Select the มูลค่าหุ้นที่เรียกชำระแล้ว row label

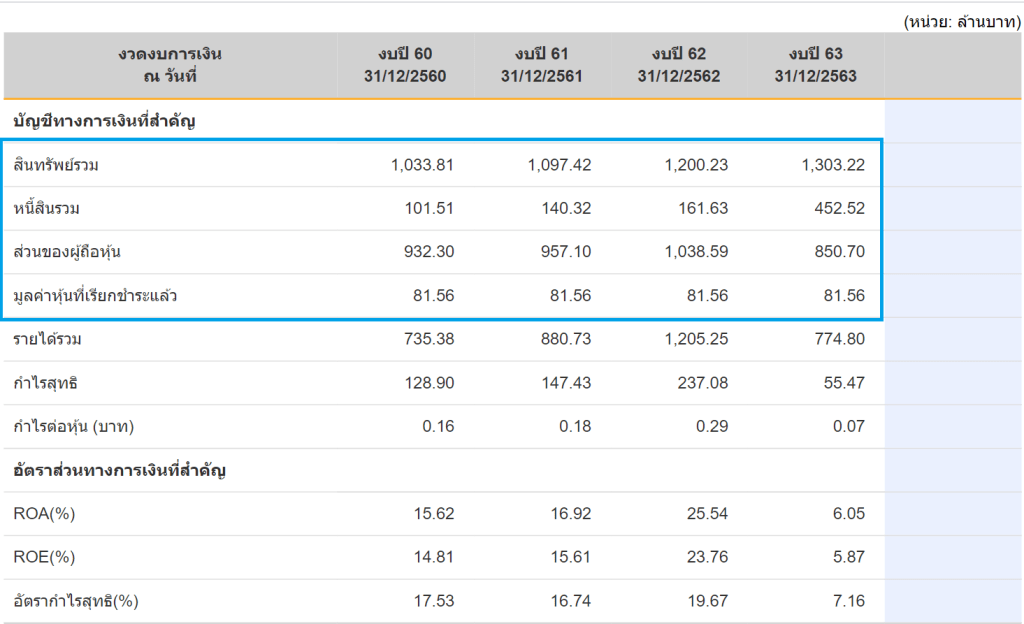(x=96, y=296)
